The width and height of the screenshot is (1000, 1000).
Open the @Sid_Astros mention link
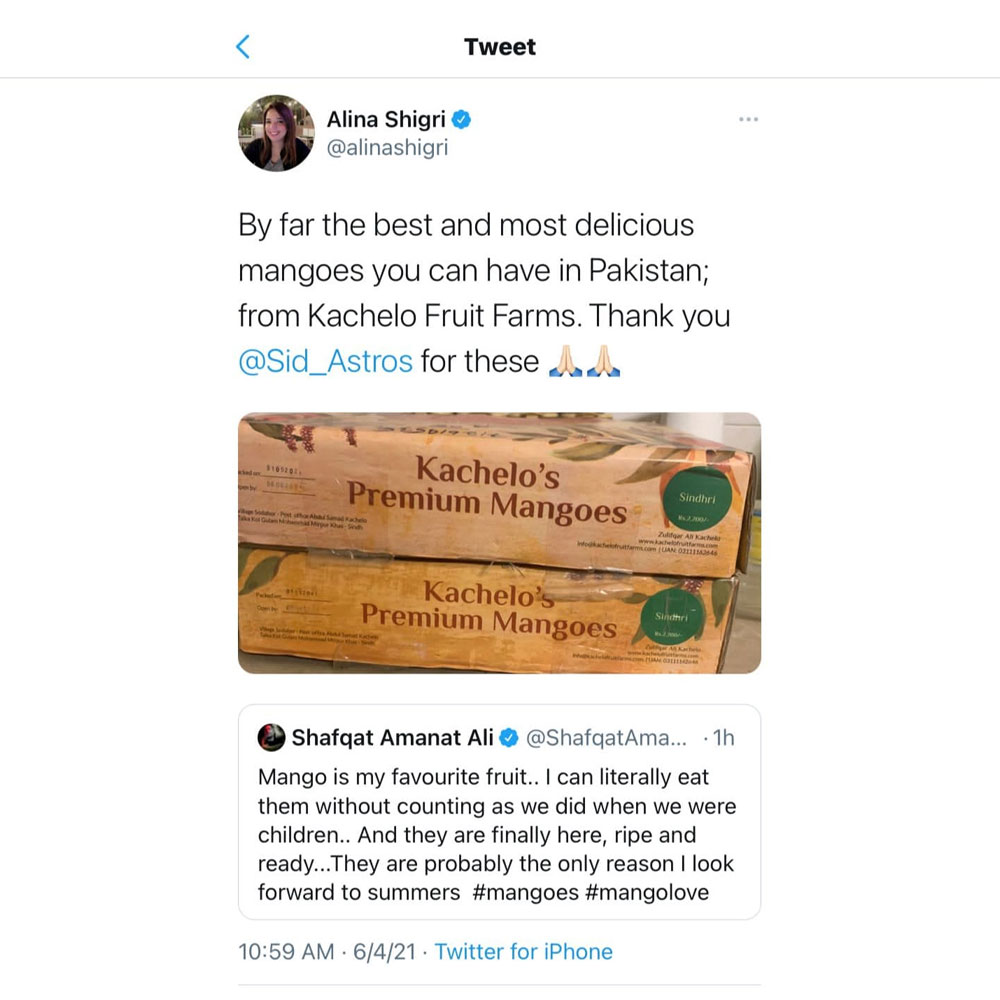pos(325,361)
